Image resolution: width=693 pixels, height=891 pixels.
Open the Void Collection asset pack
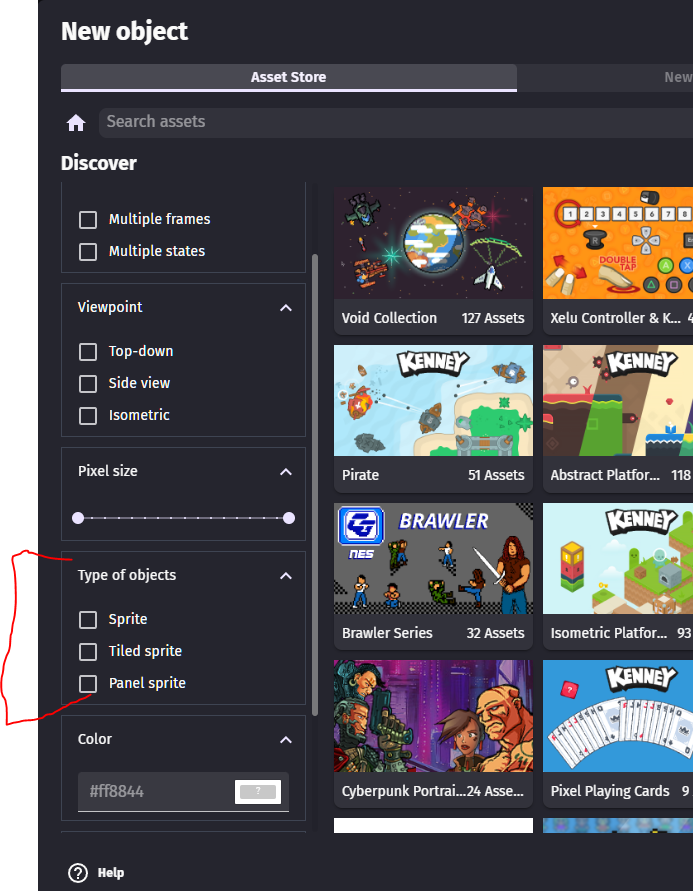click(433, 261)
